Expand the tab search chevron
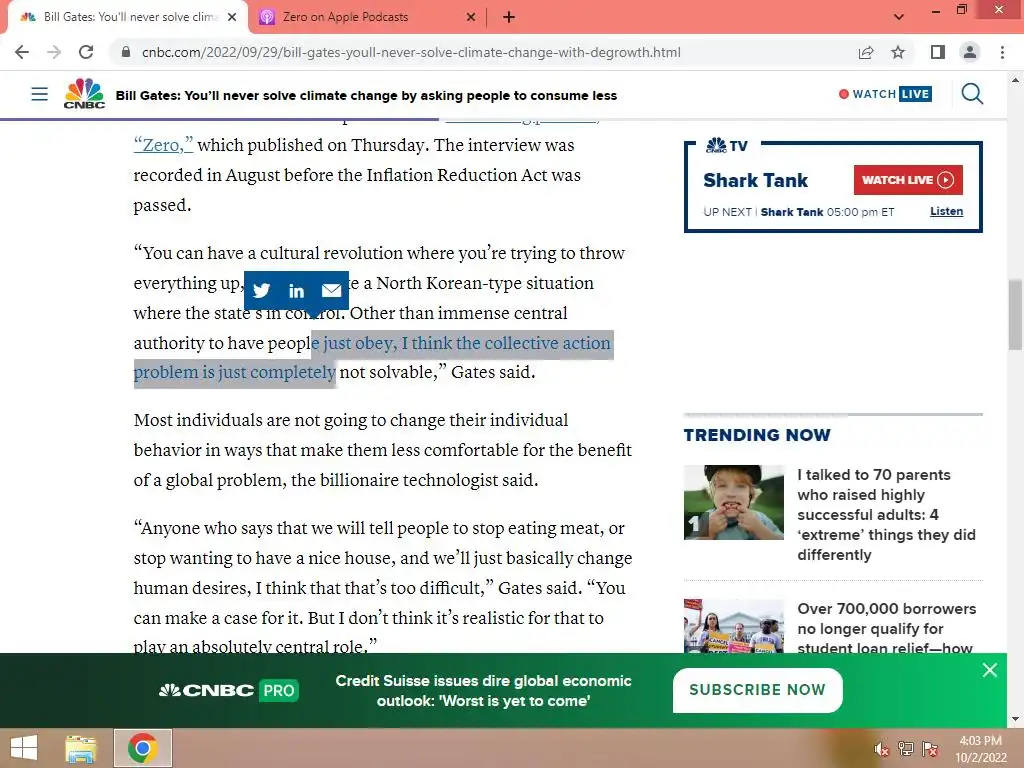This screenshot has width=1024, height=768. coord(899,17)
